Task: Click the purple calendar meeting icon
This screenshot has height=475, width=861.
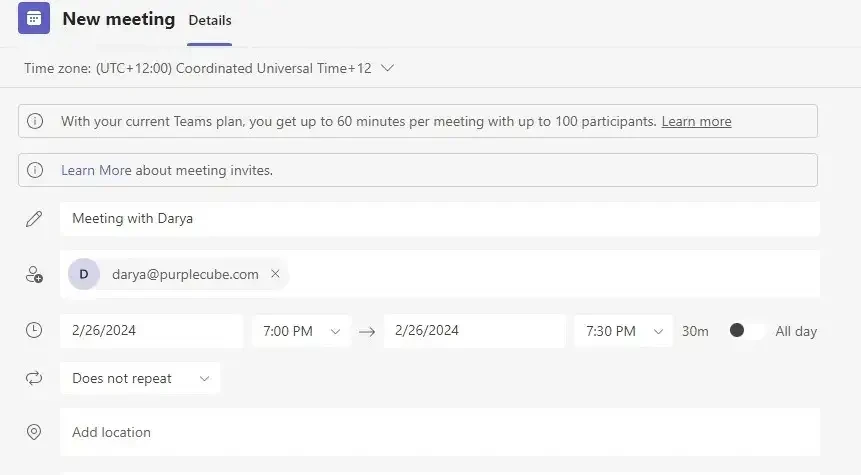Action: pos(33,18)
